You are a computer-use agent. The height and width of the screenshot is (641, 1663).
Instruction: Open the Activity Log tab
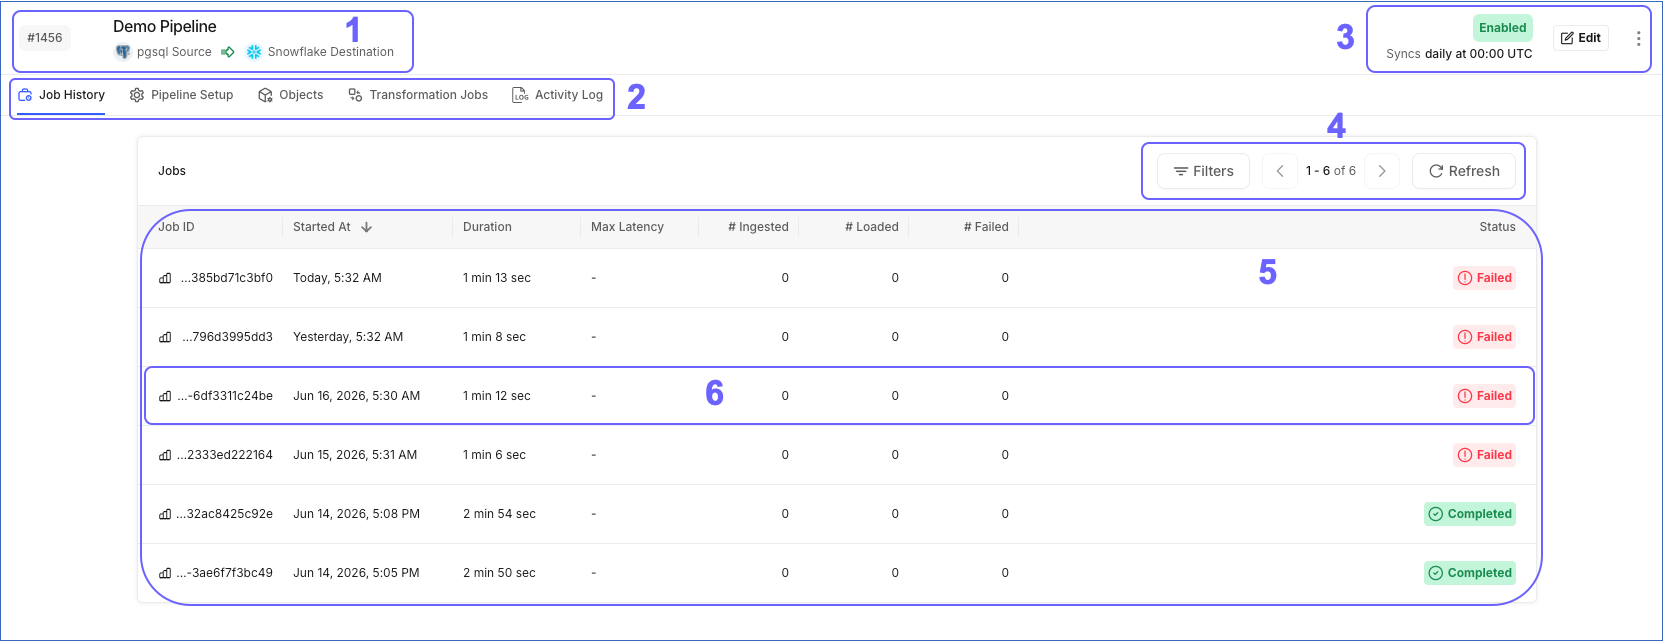coord(557,95)
